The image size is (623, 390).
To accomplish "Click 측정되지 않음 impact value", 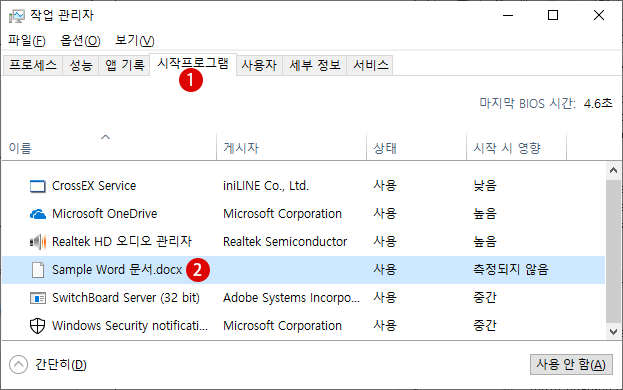I will (x=511, y=270).
